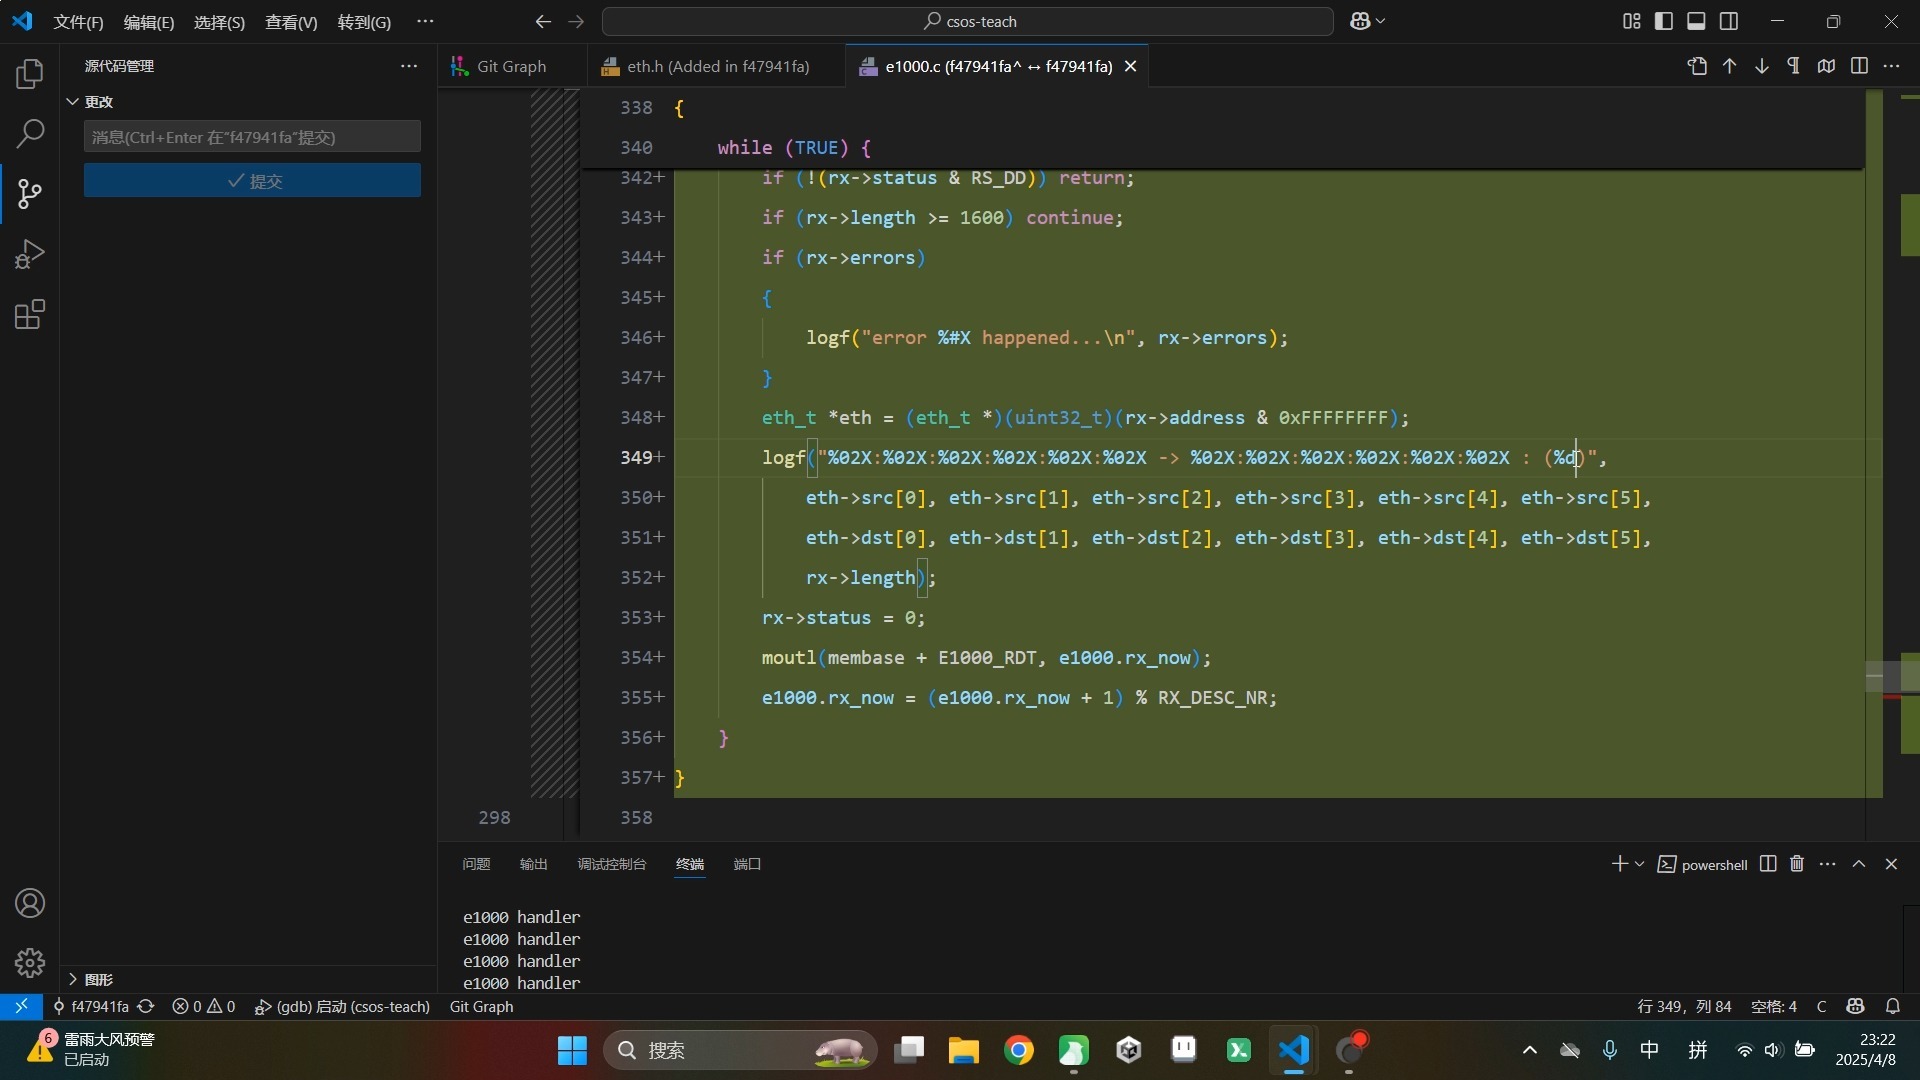Click Git Graph in the status bar
This screenshot has height=1080, width=1920.
click(481, 1007)
